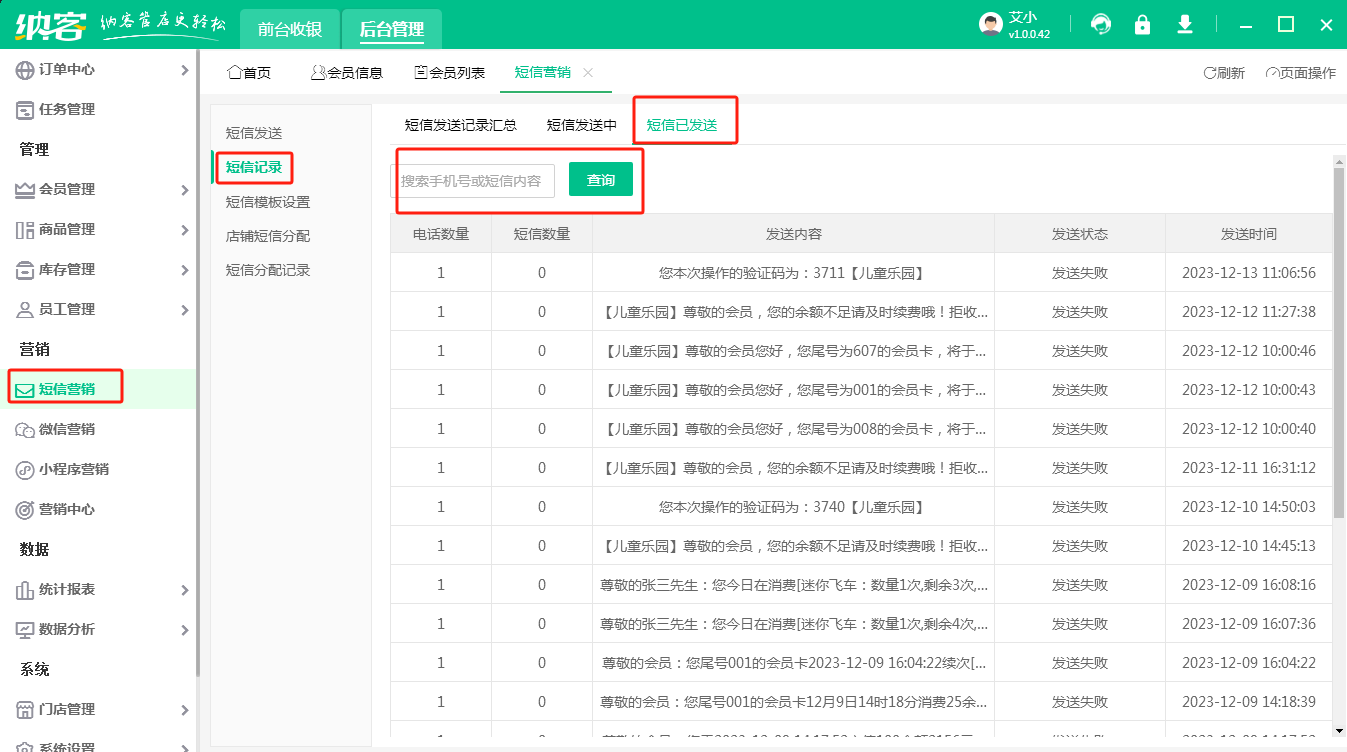Click the phone number search field
1347x752 pixels.
(x=472, y=181)
